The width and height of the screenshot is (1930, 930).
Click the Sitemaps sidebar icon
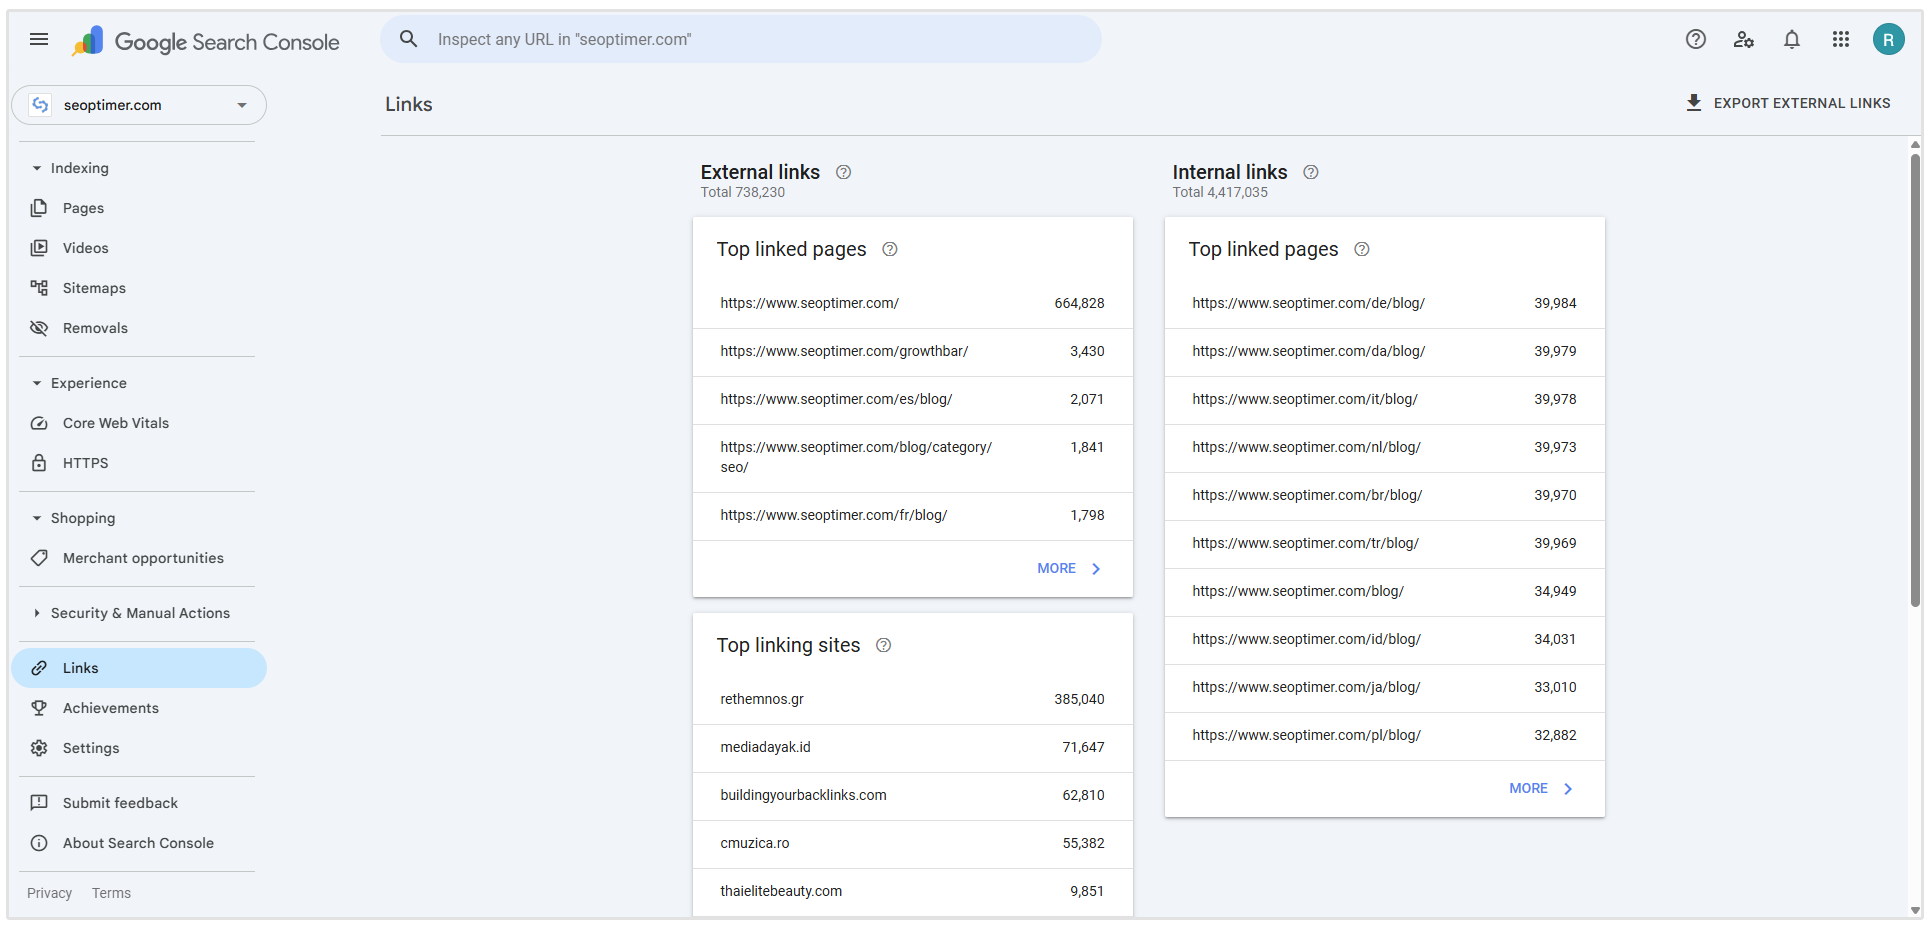[x=39, y=288]
